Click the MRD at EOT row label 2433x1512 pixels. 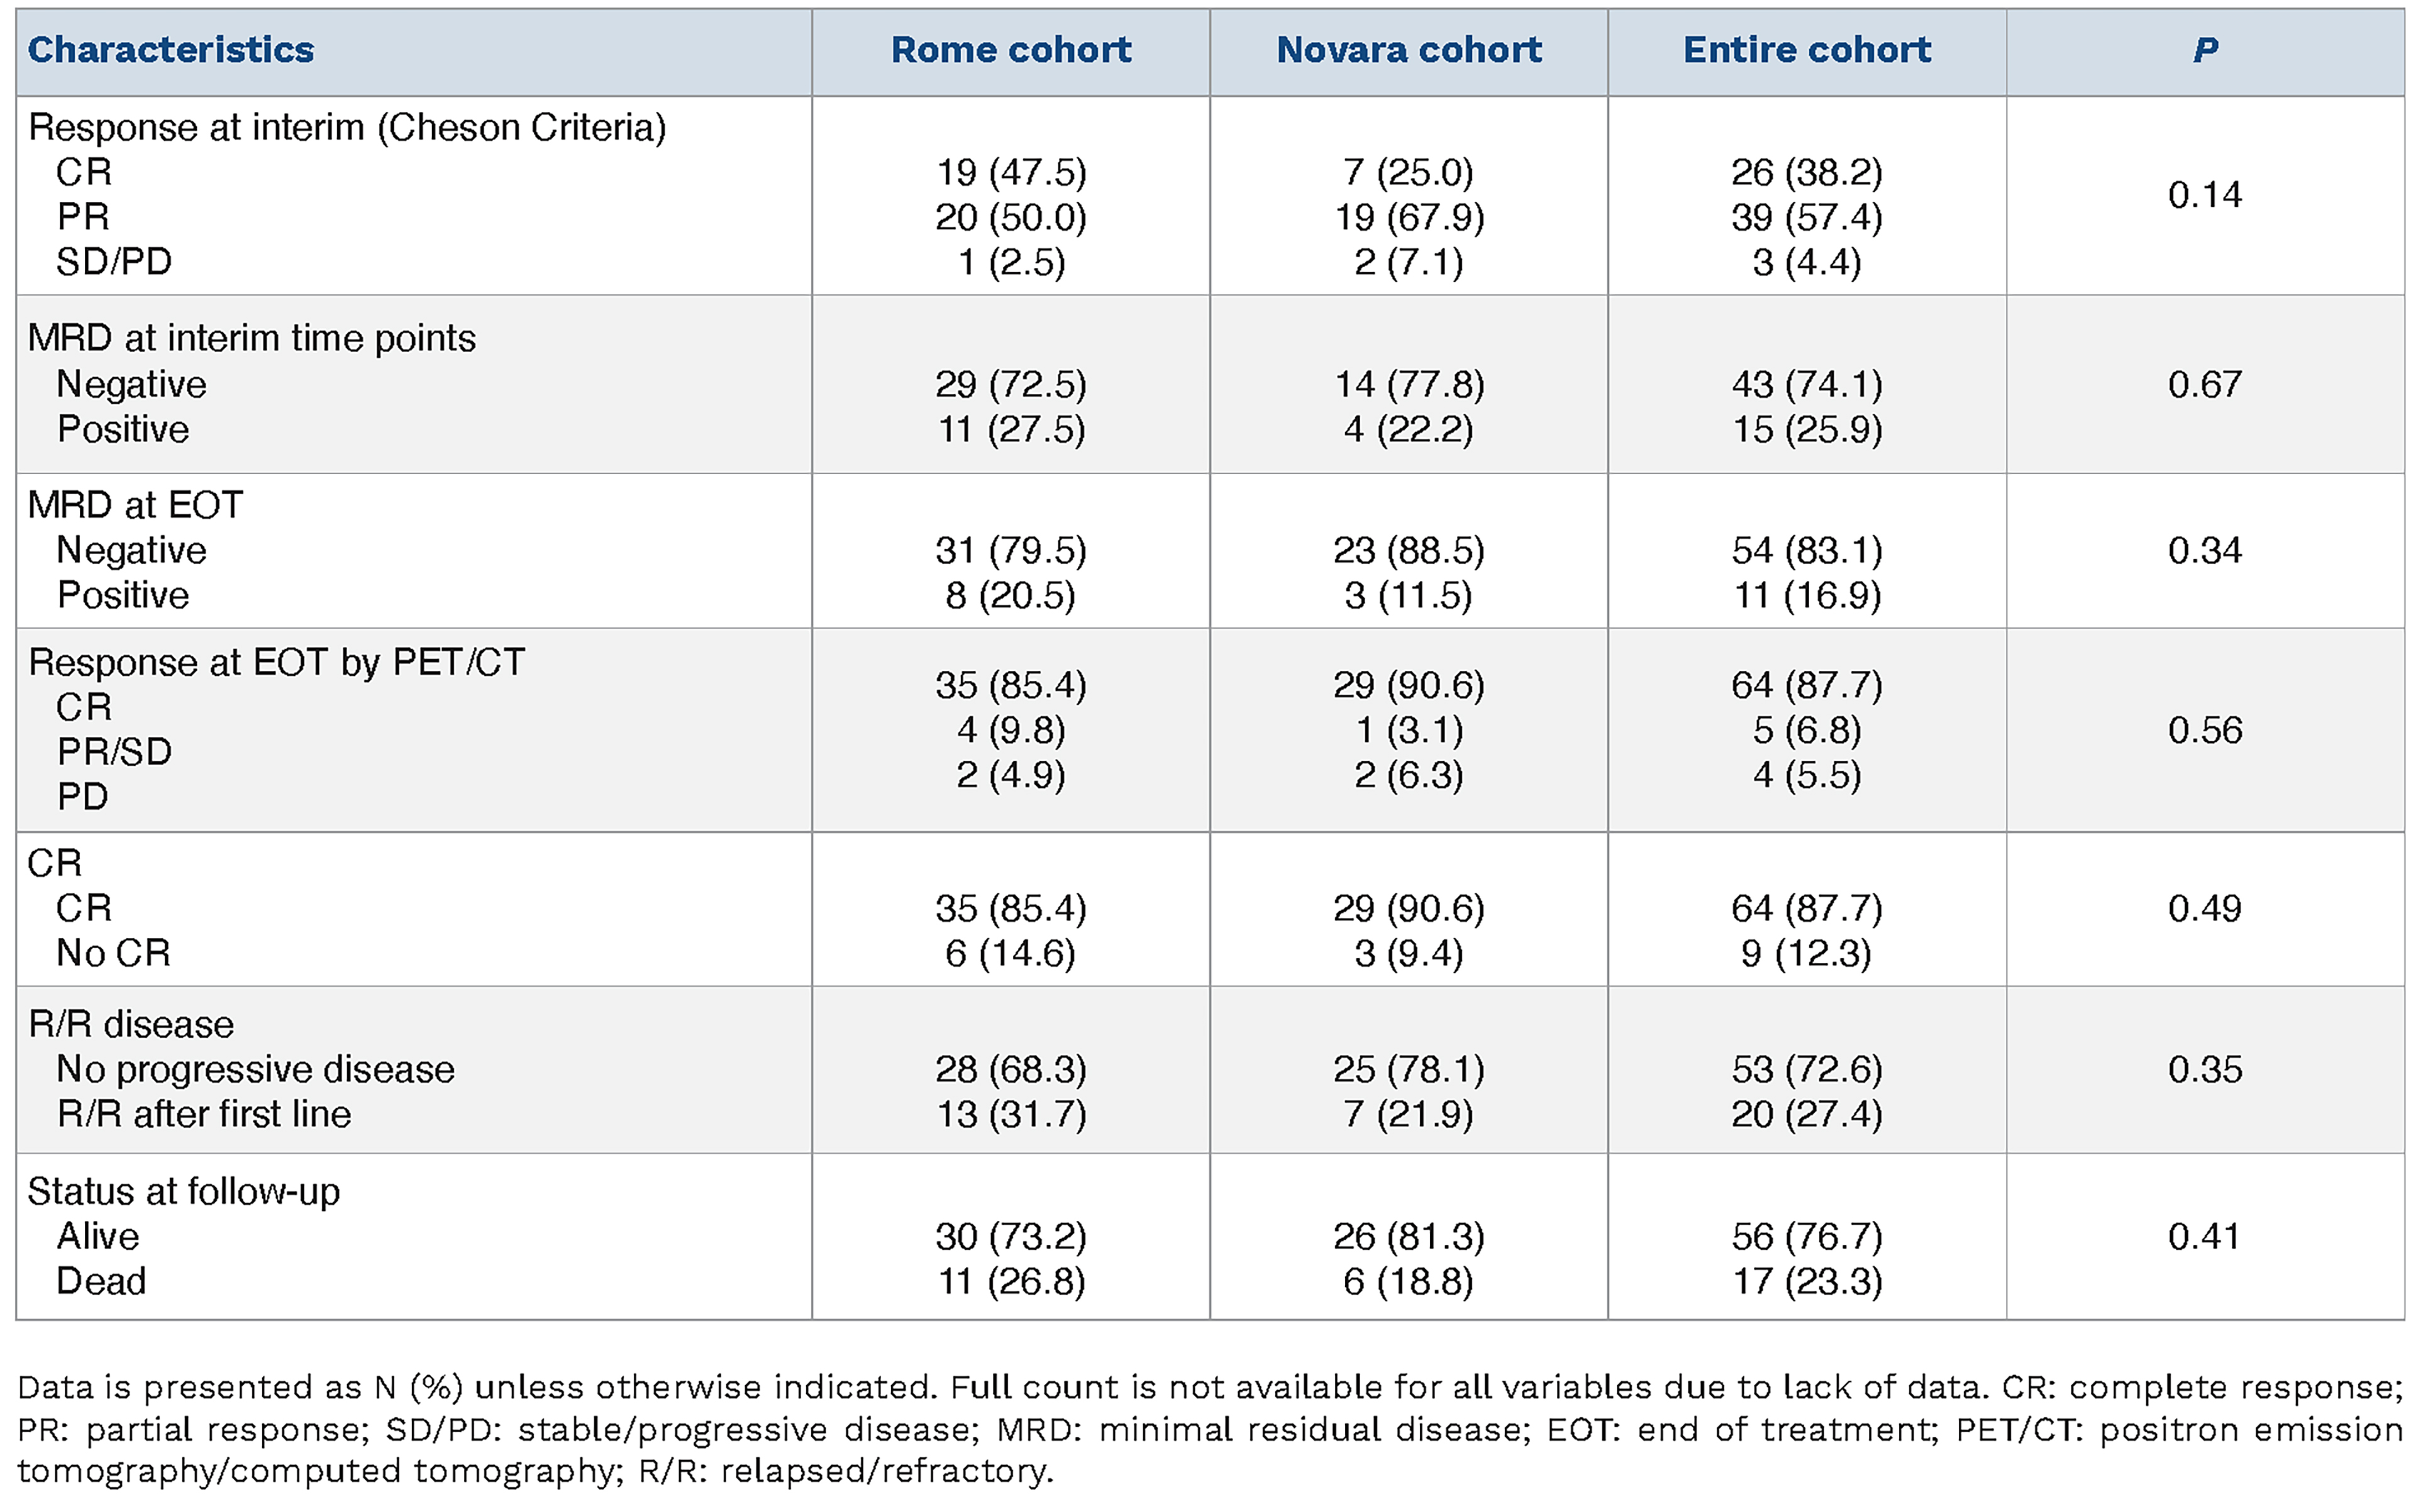tap(135, 505)
